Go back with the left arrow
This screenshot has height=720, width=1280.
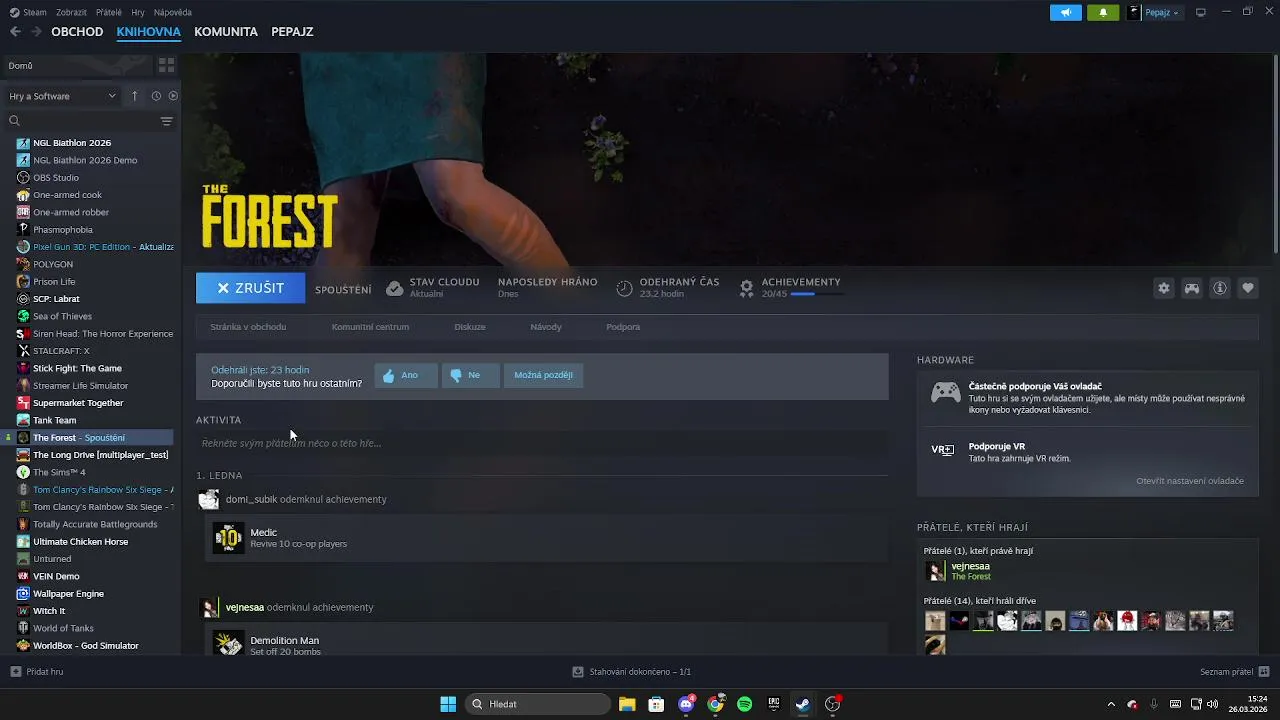15,31
